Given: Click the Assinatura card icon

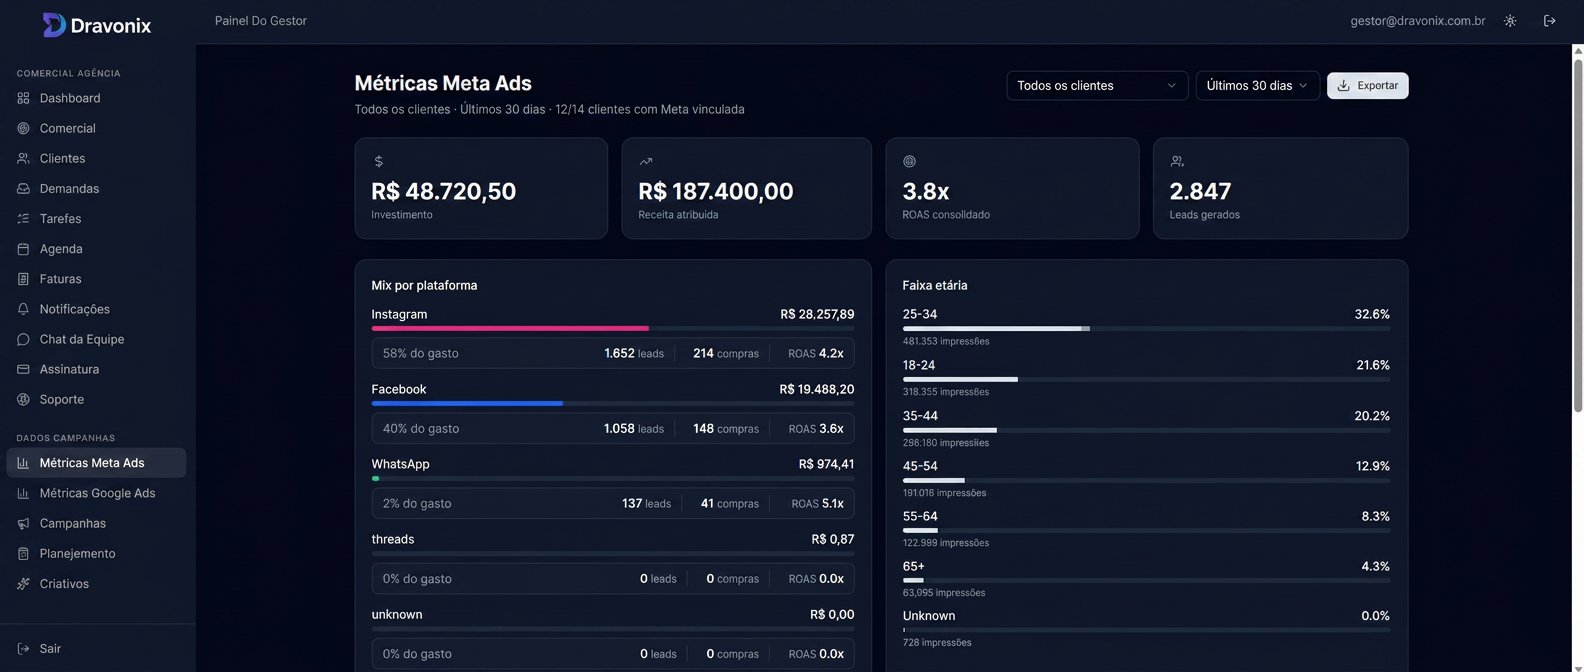Looking at the screenshot, I should click(x=23, y=369).
